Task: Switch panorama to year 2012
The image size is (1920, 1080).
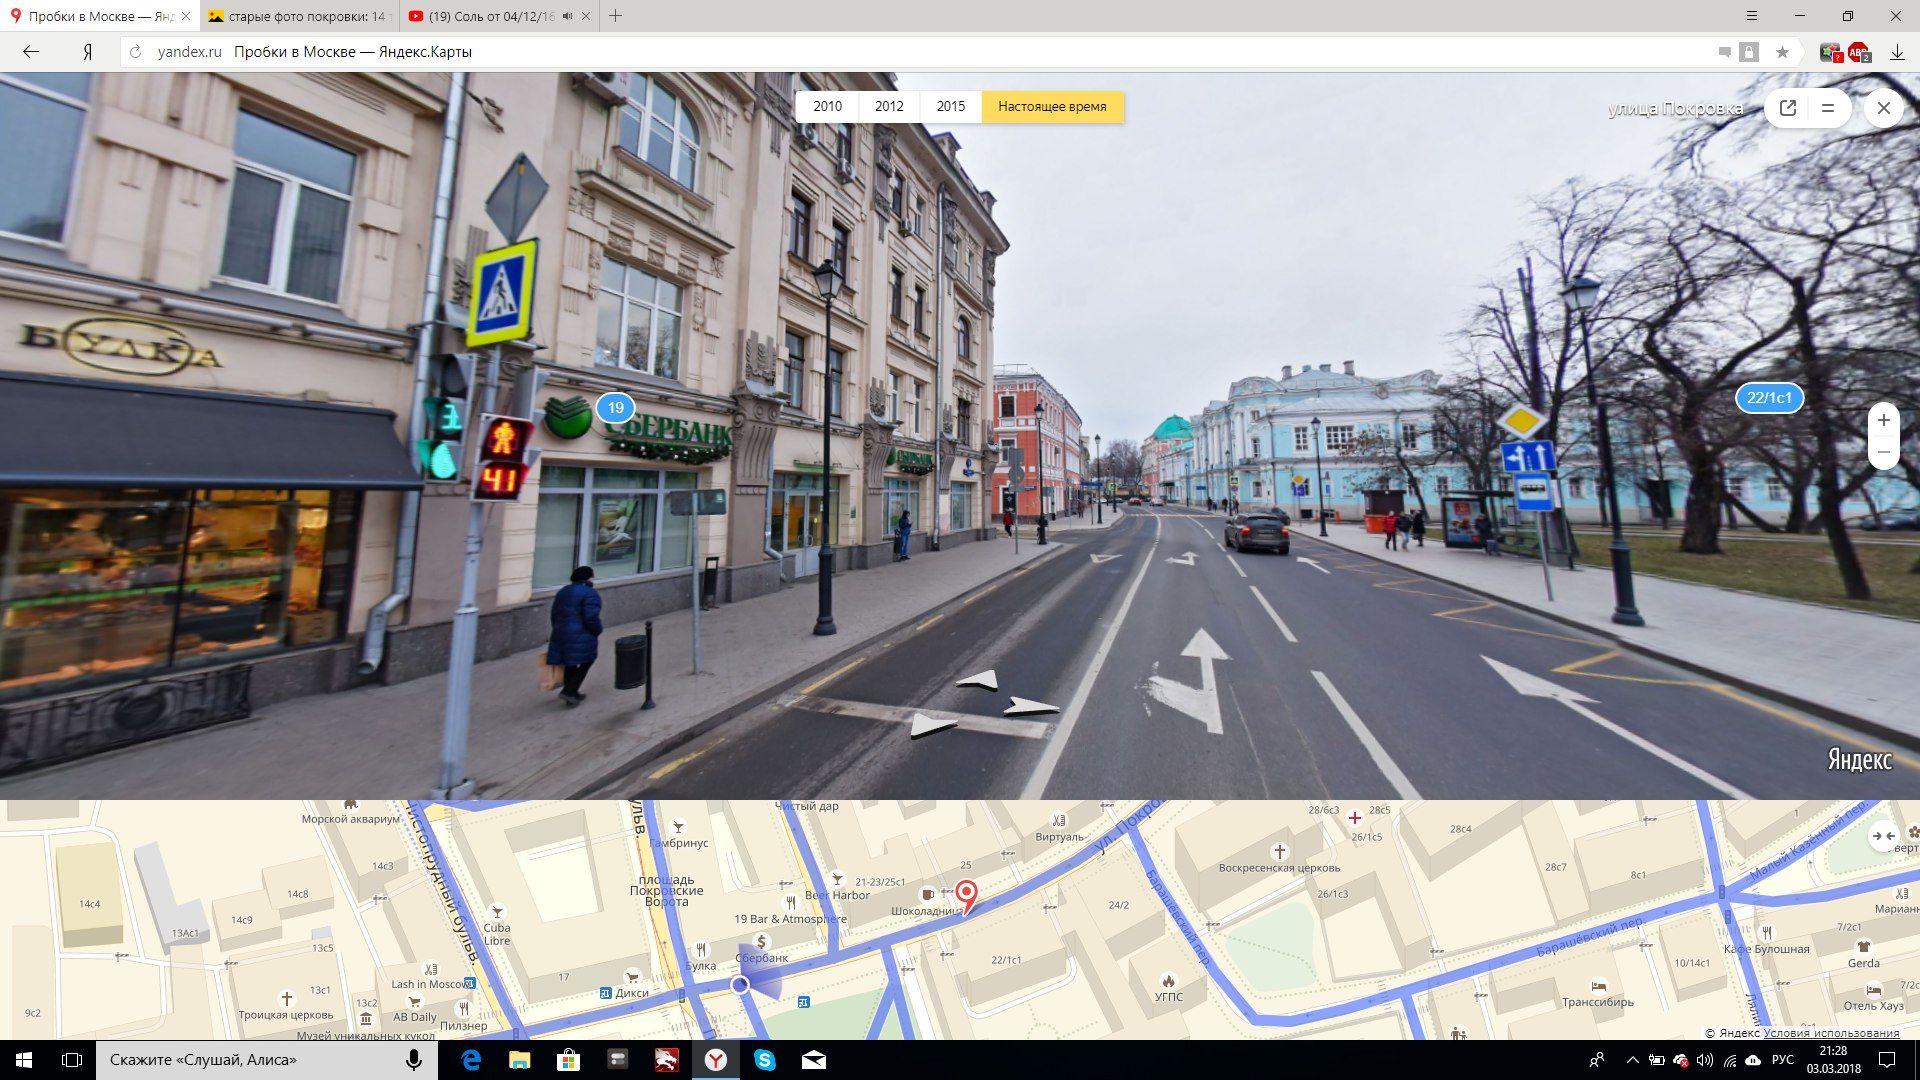Action: tap(889, 106)
